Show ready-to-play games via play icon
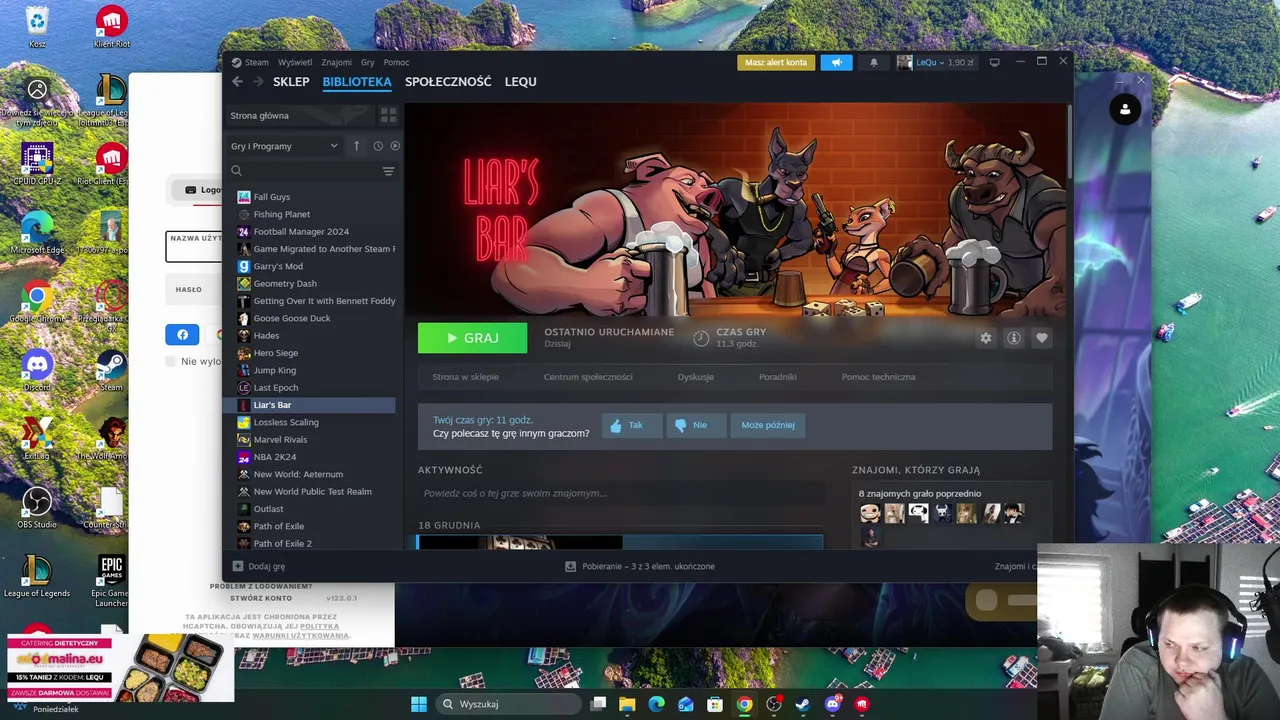The width and height of the screenshot is (1280, 720). 395,146
